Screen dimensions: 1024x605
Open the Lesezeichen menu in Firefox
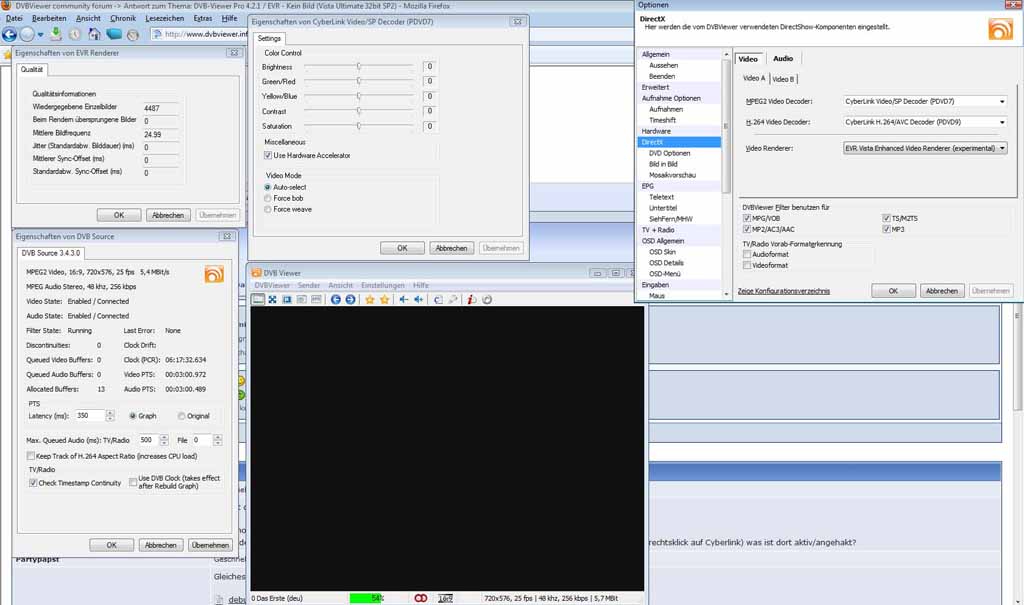pyautogui.click(x=165, y=18)
